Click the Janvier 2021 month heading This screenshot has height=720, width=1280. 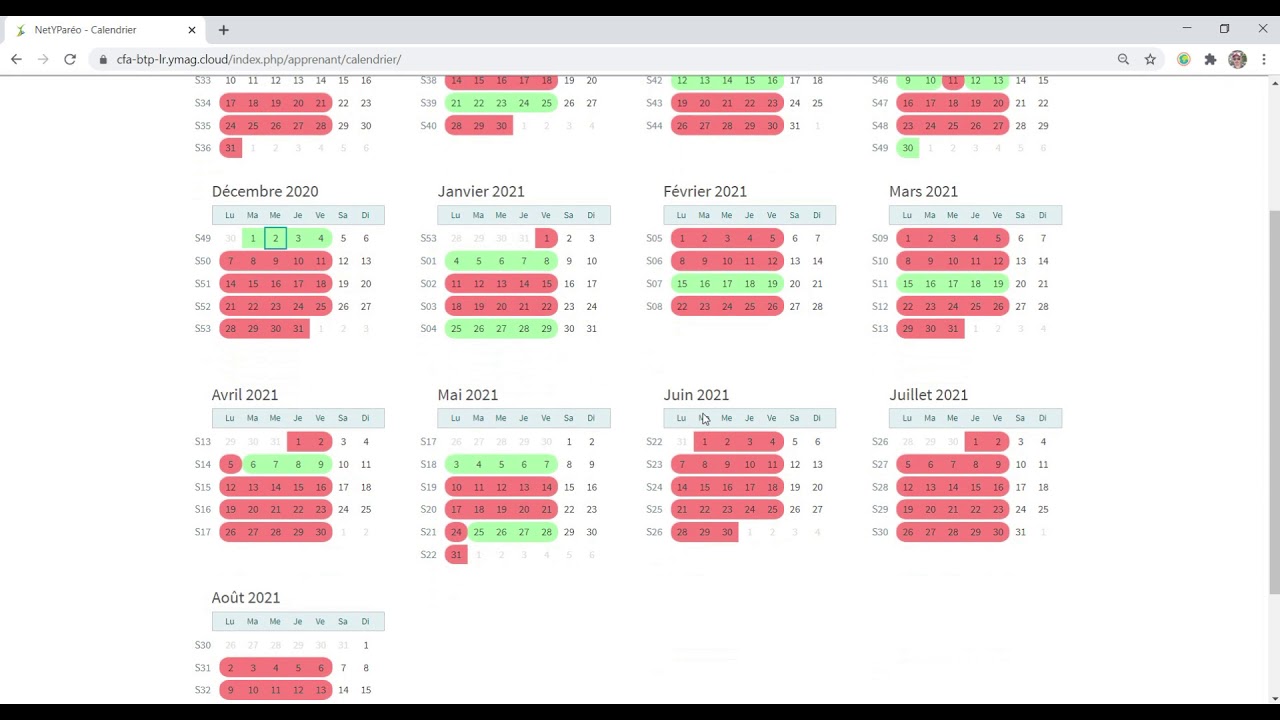481,191
